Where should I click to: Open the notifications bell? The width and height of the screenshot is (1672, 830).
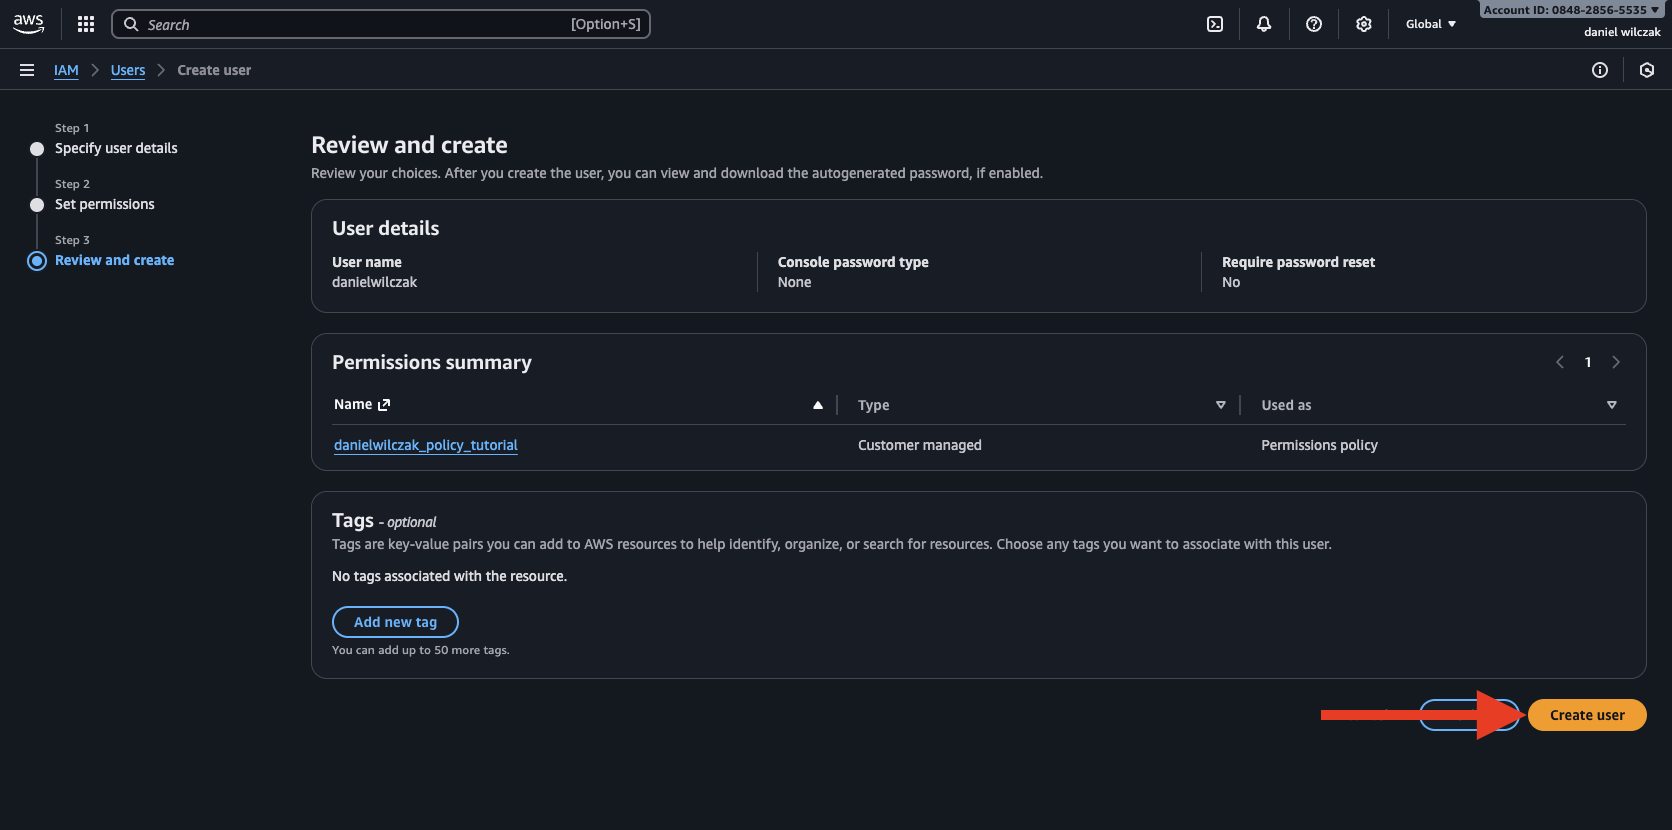[1264, 24]
